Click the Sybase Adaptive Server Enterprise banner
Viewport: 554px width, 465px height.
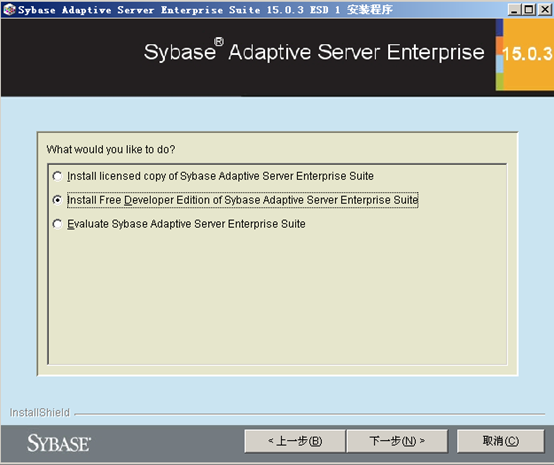click(314, 52)
